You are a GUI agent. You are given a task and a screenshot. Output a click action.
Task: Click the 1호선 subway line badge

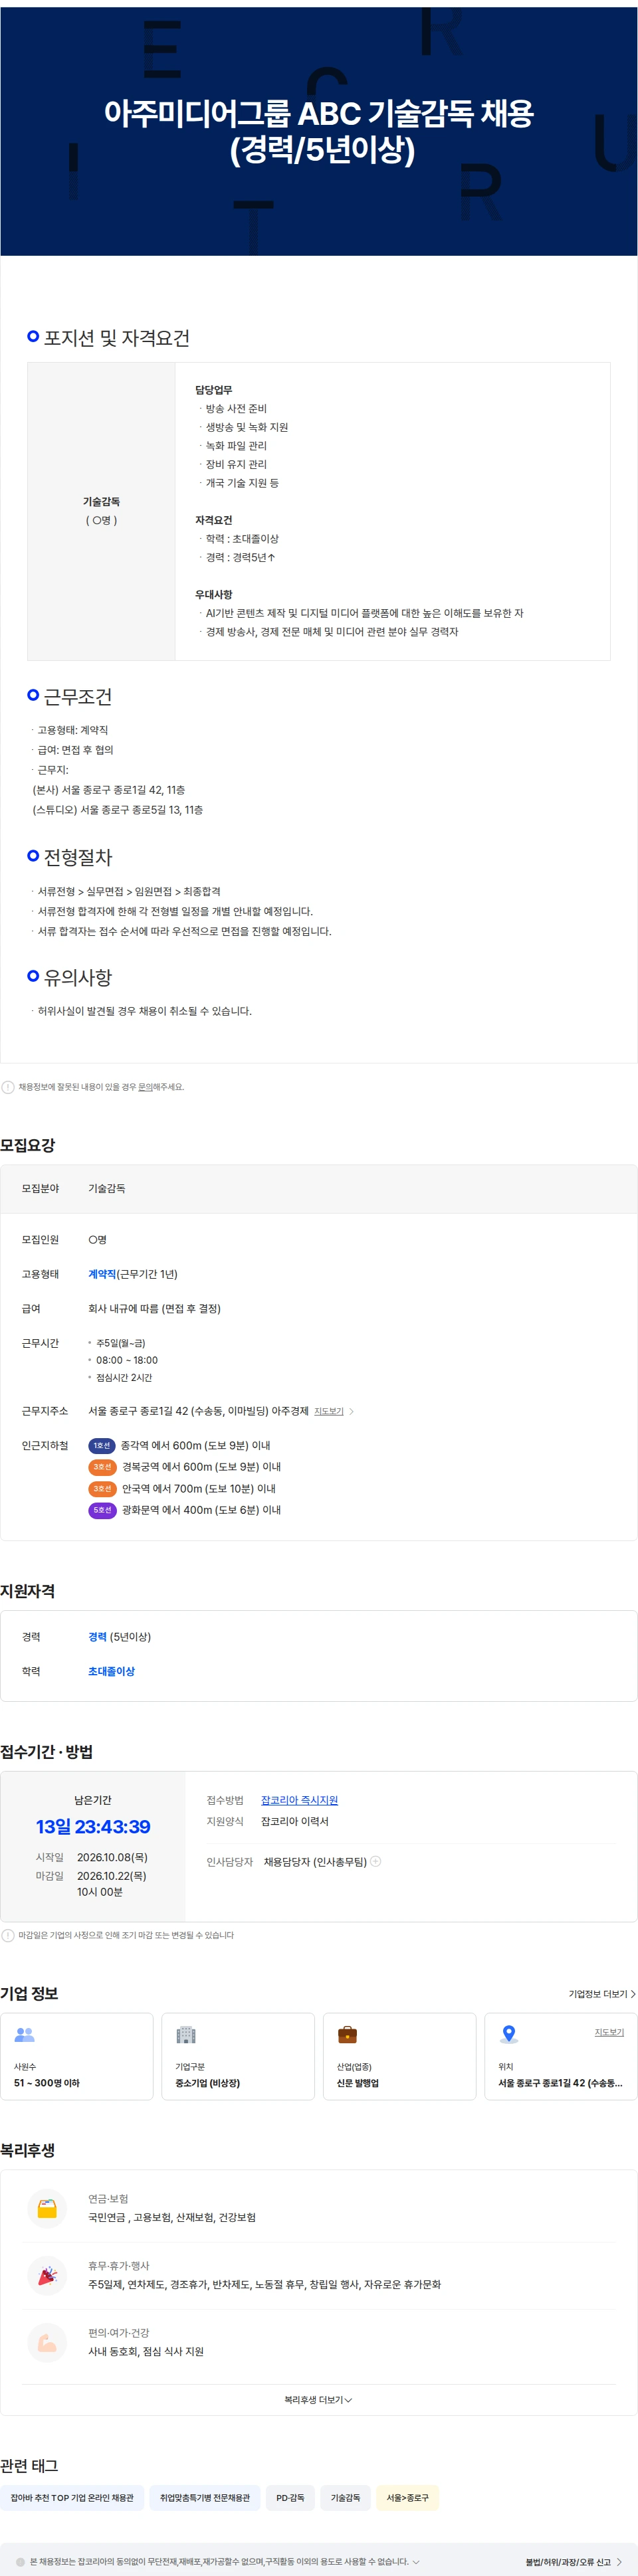click(102, 1445)
